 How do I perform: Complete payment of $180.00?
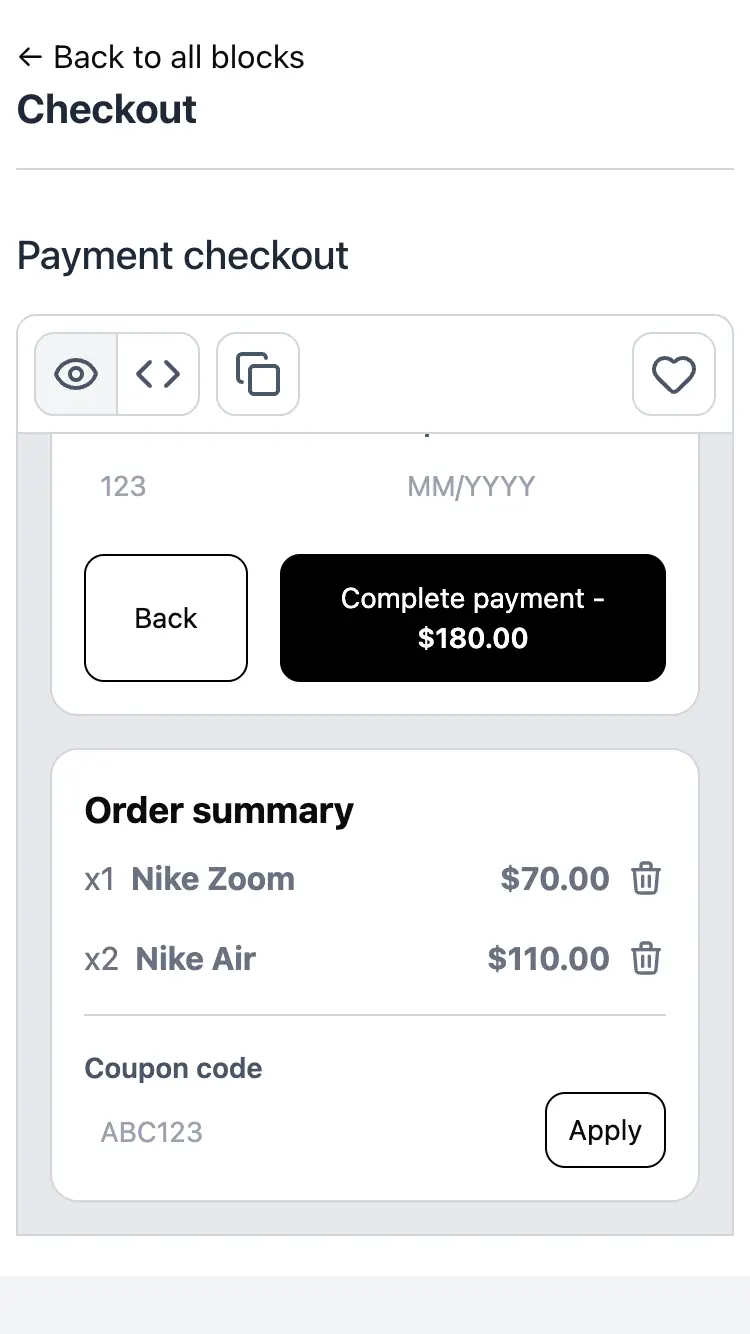coord(472,618)
